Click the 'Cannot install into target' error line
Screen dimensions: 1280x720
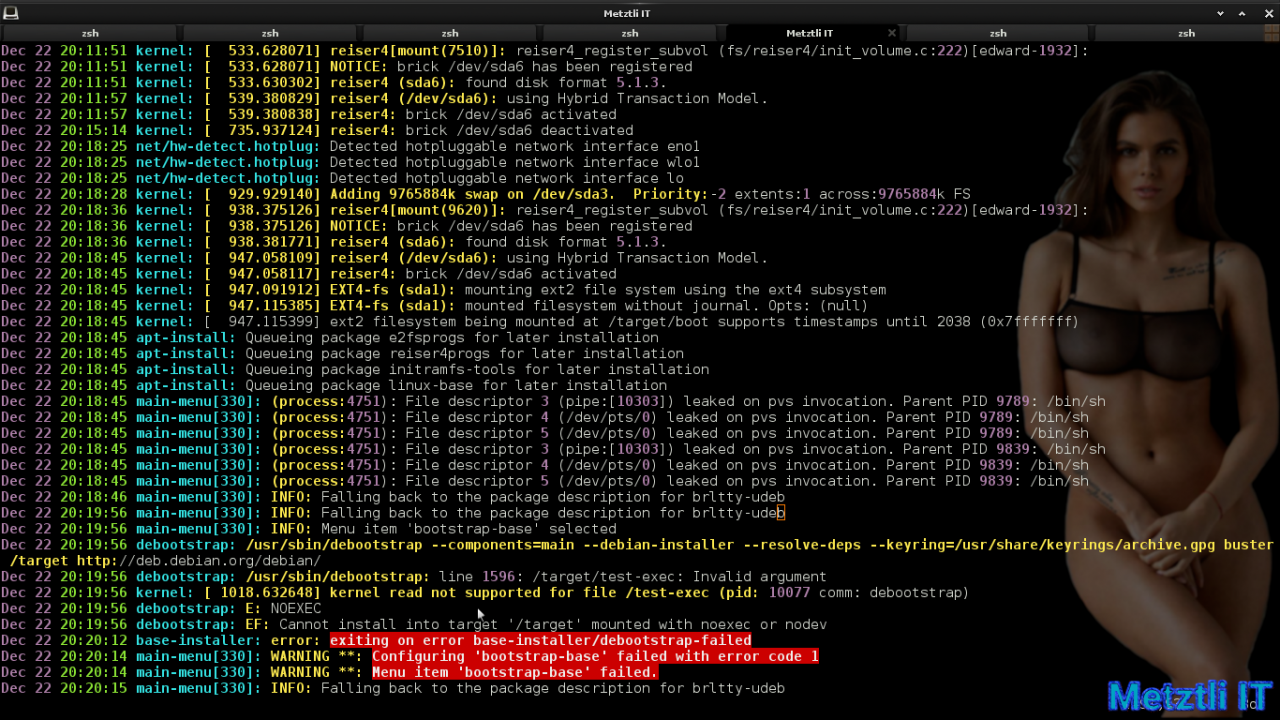pos(553,625)
